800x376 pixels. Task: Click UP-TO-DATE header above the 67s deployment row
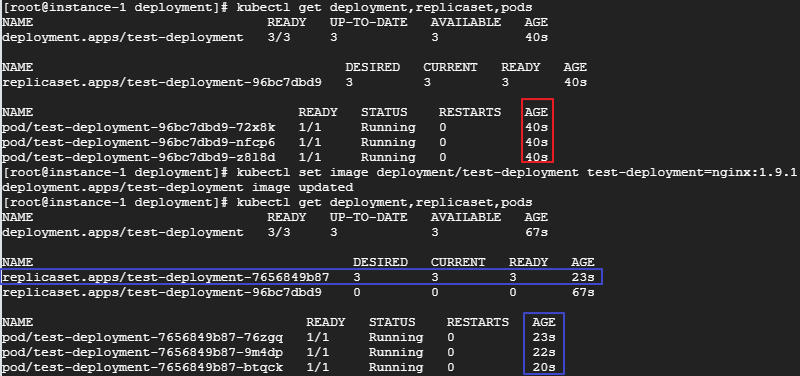tap(368, 217)
